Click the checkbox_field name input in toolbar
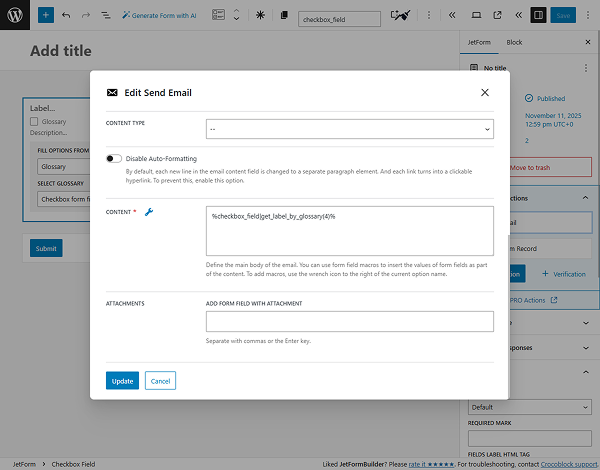Screen dimensions: 600x470 [x=339, y=19]
